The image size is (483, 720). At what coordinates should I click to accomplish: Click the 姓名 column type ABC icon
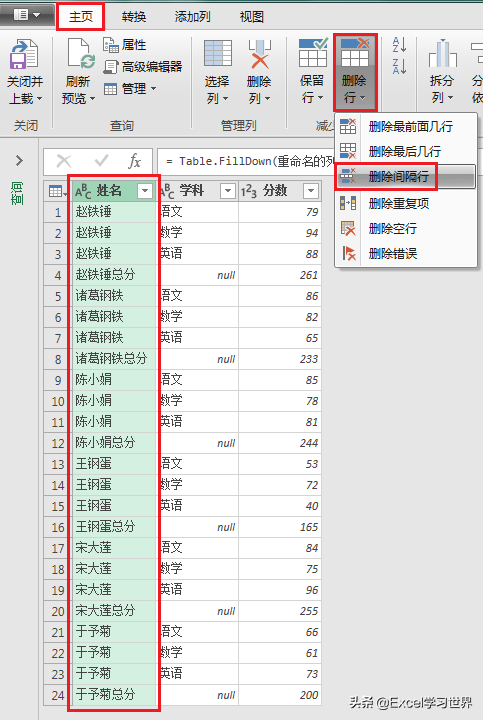tap(83, 191)
